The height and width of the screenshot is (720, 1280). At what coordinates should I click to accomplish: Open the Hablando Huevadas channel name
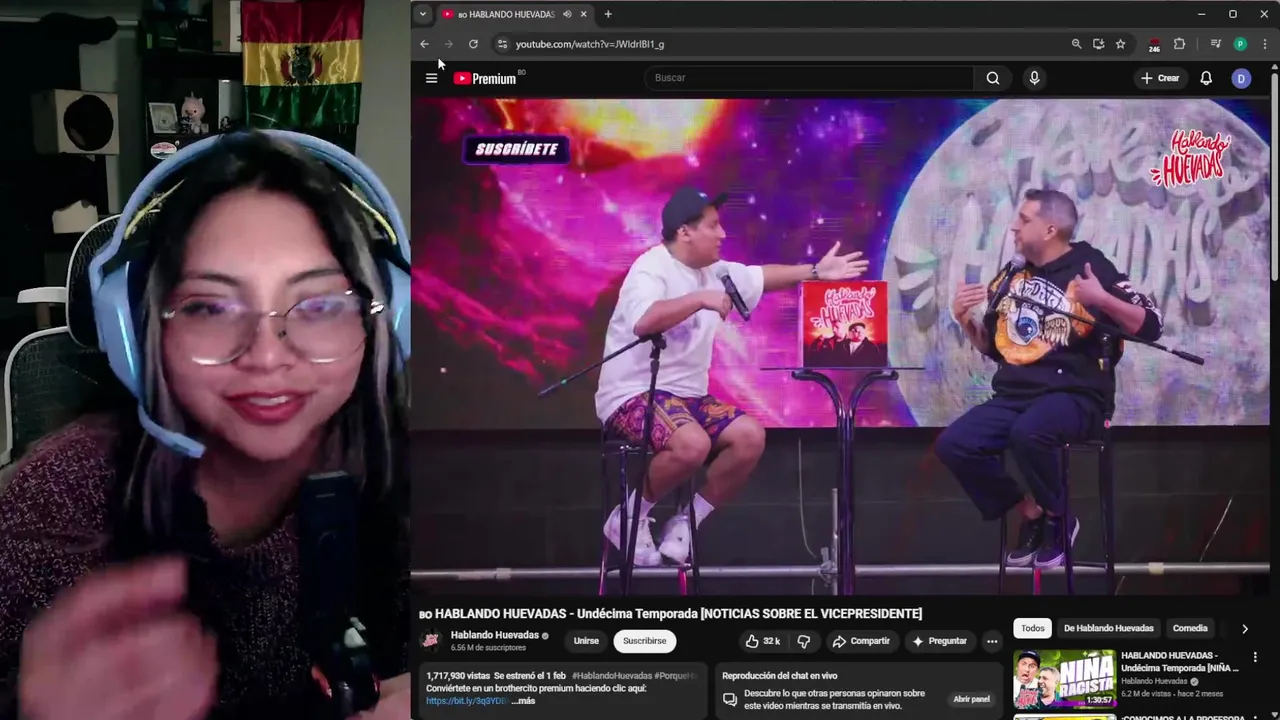pyautogui.click(x=494, y=635)
